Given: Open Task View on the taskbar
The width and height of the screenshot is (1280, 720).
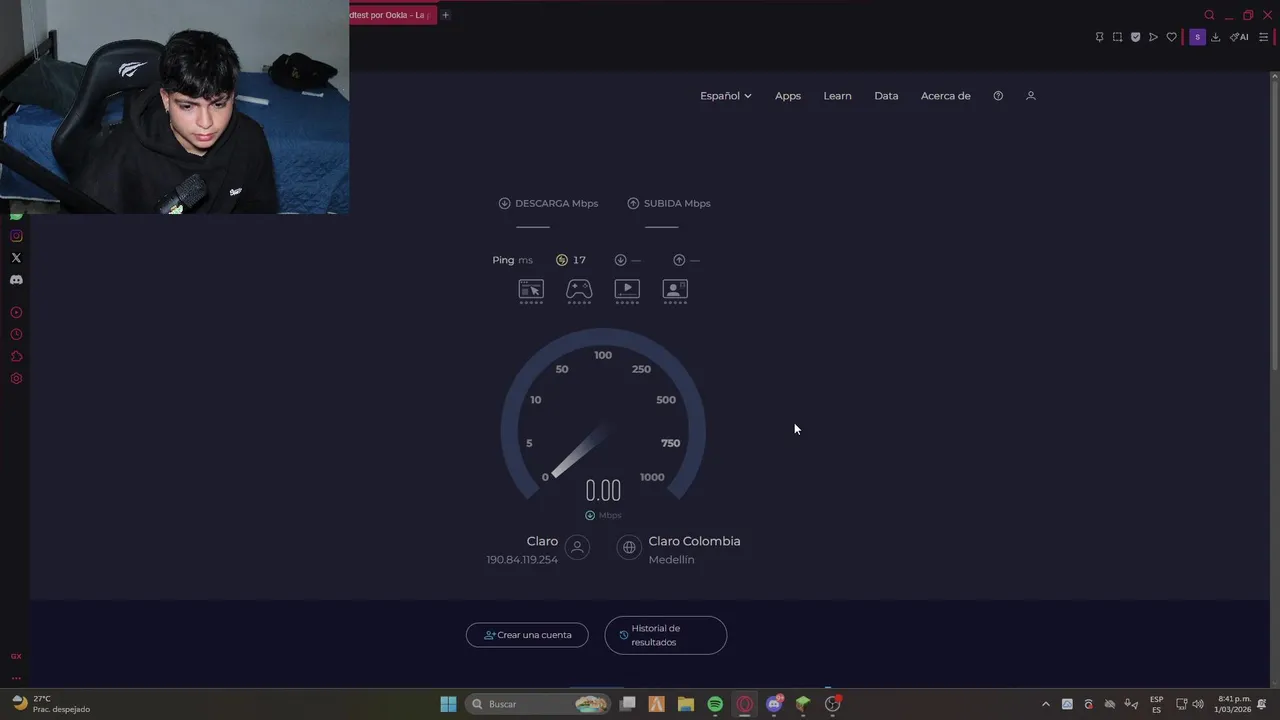Looking at the screenshot, I should pos(628,704).
